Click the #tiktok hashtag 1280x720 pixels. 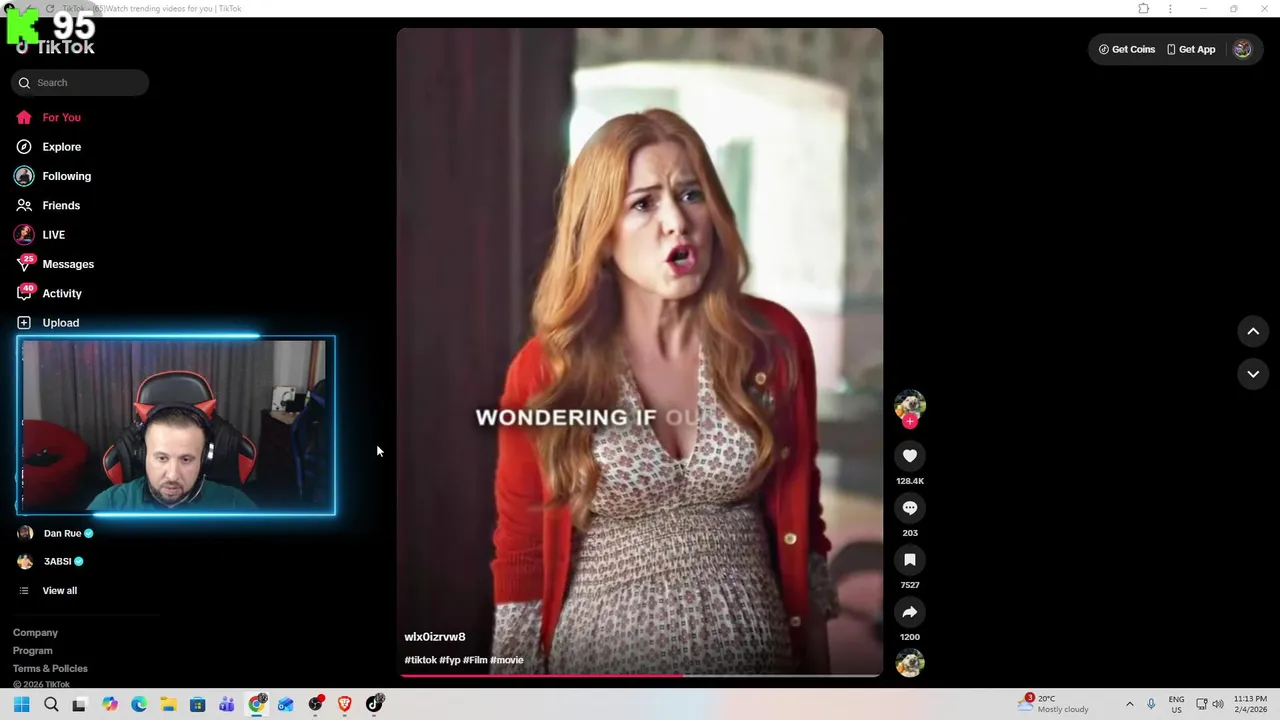click(420, 660)
